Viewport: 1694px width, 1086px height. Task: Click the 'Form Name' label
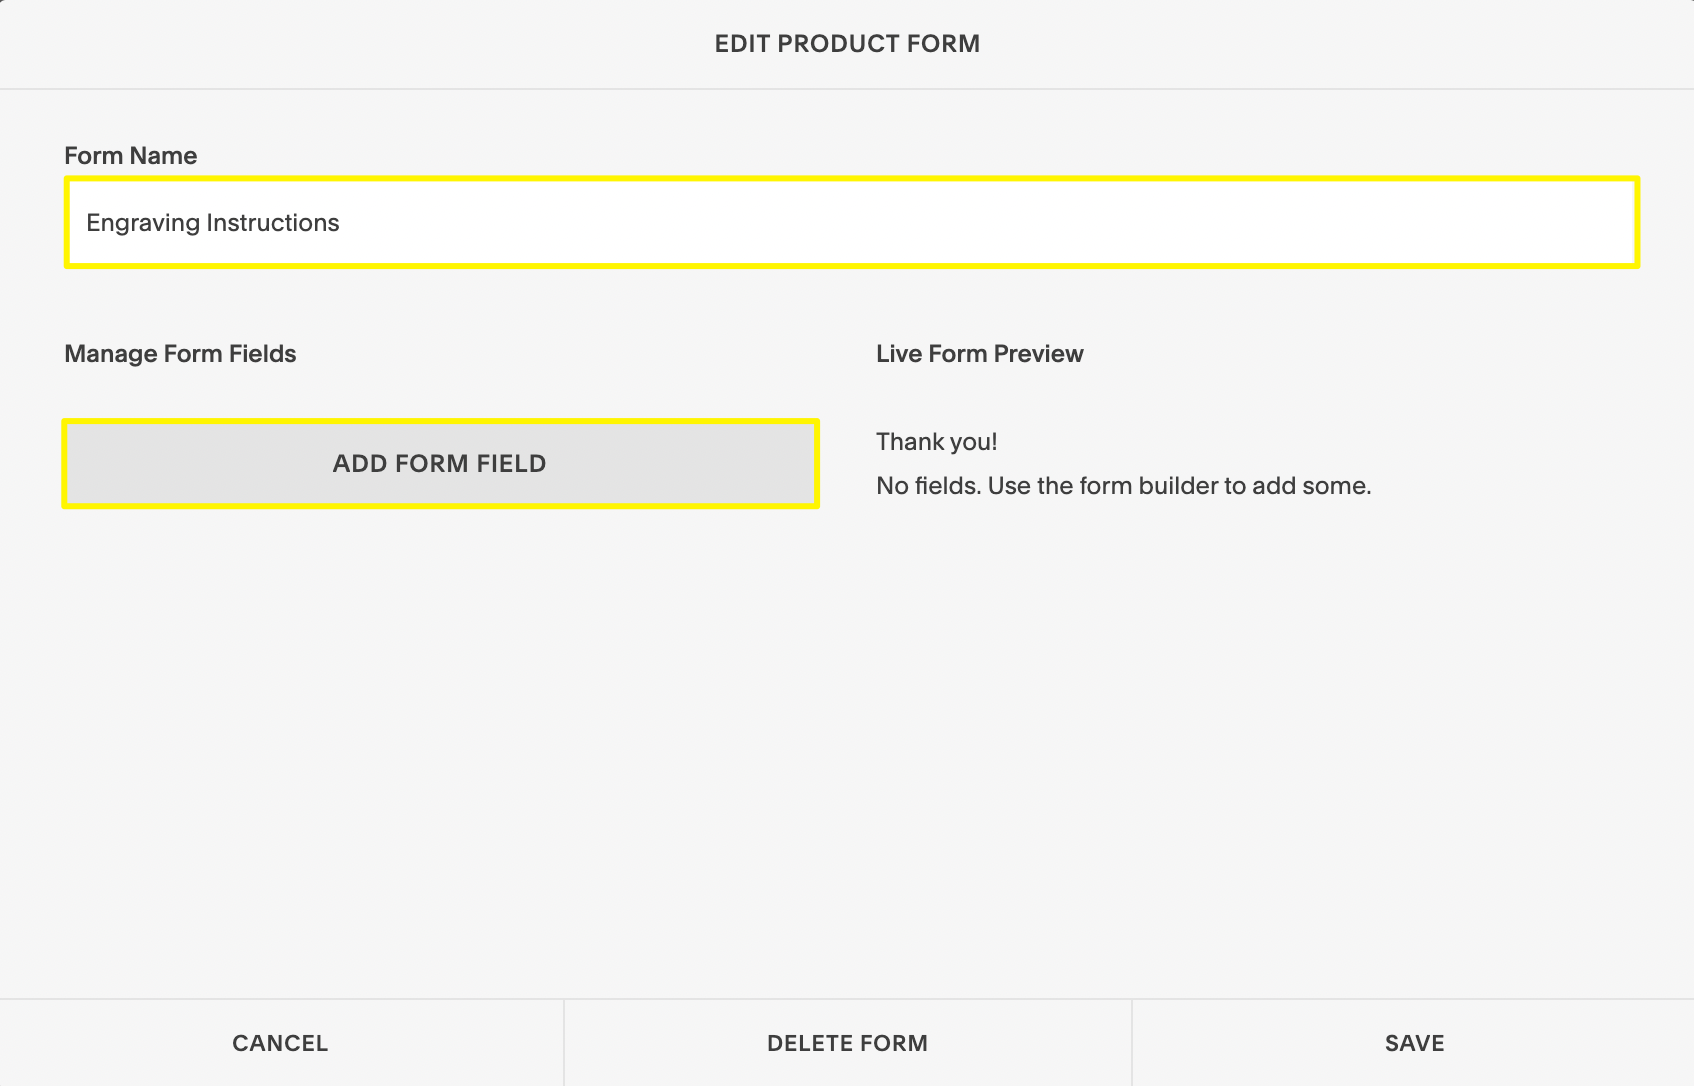pos(131,155)
